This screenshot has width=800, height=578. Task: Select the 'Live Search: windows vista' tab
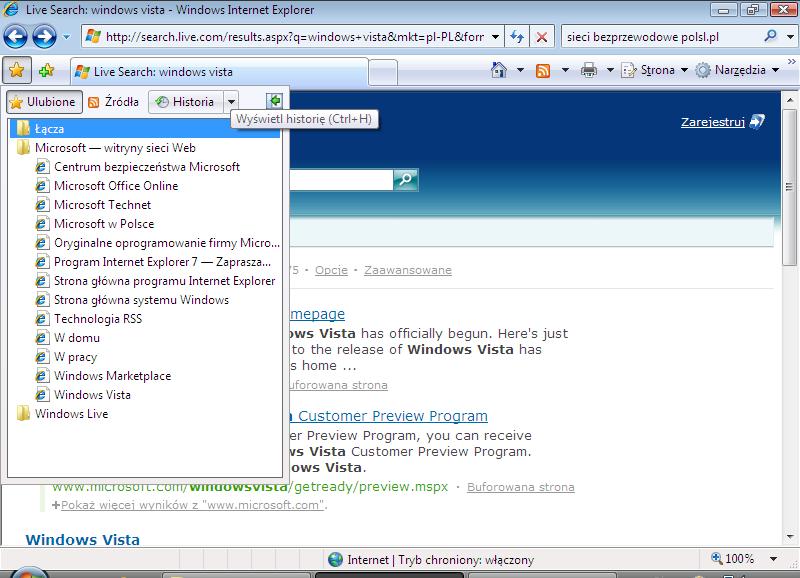pyautogui.click(x=219, y=72)
